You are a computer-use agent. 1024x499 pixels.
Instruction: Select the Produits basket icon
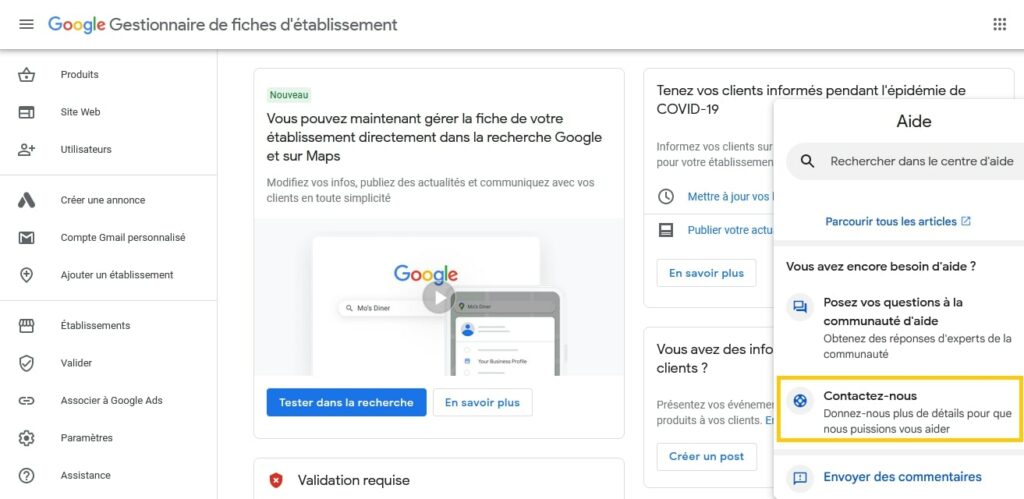pos(26,74)
